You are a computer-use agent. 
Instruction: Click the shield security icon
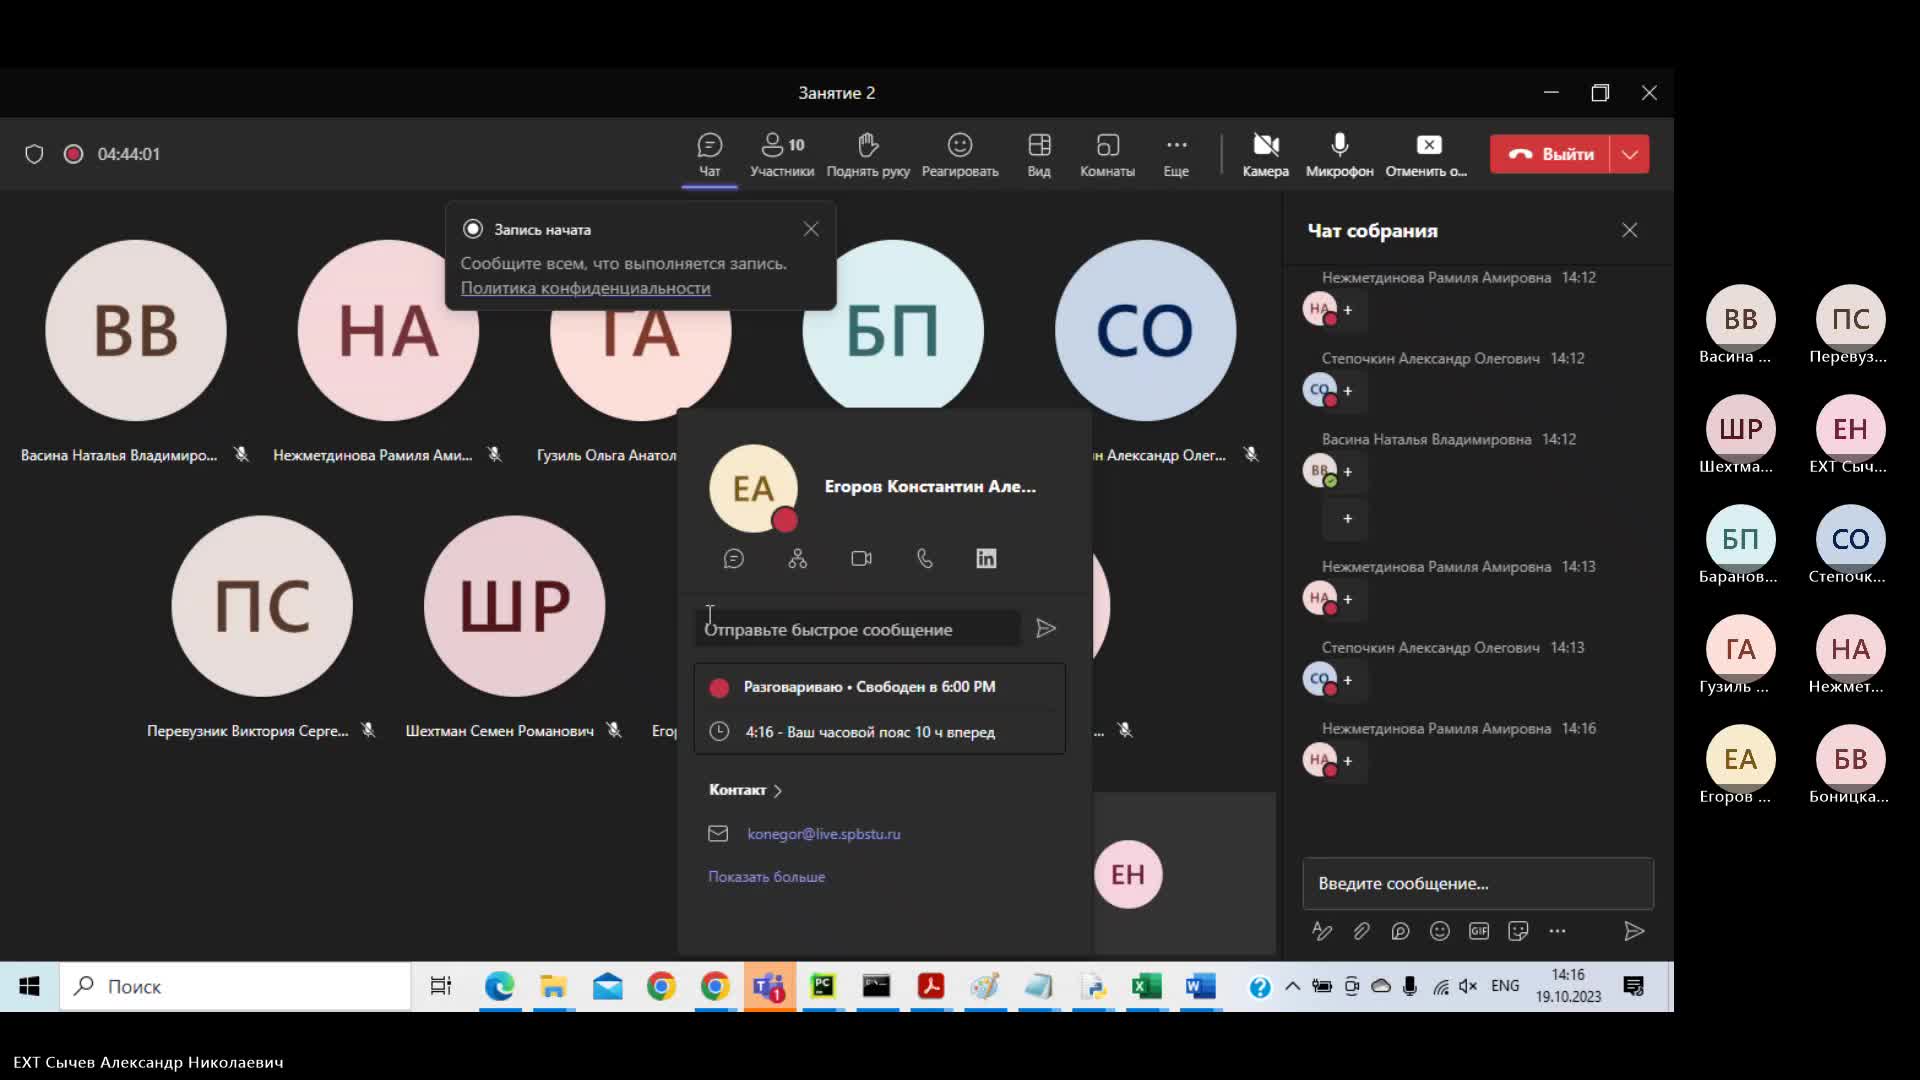34,154
